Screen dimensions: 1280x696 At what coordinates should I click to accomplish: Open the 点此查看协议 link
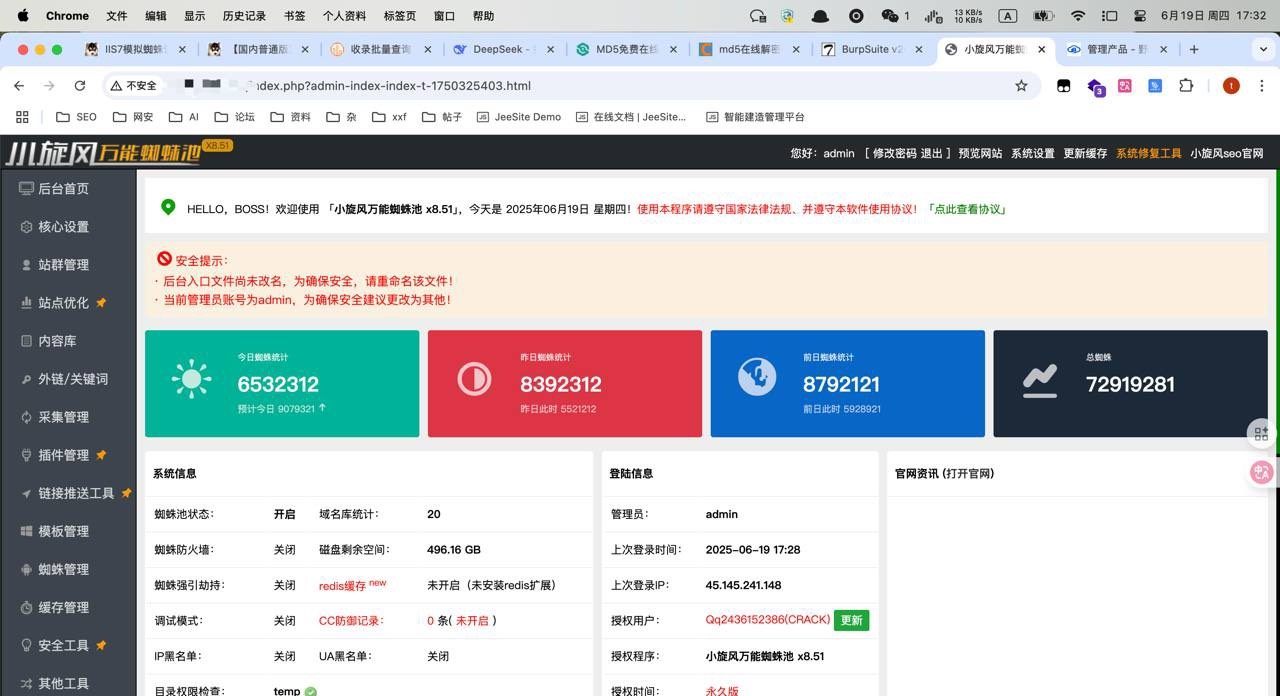(x=966, y=209)
